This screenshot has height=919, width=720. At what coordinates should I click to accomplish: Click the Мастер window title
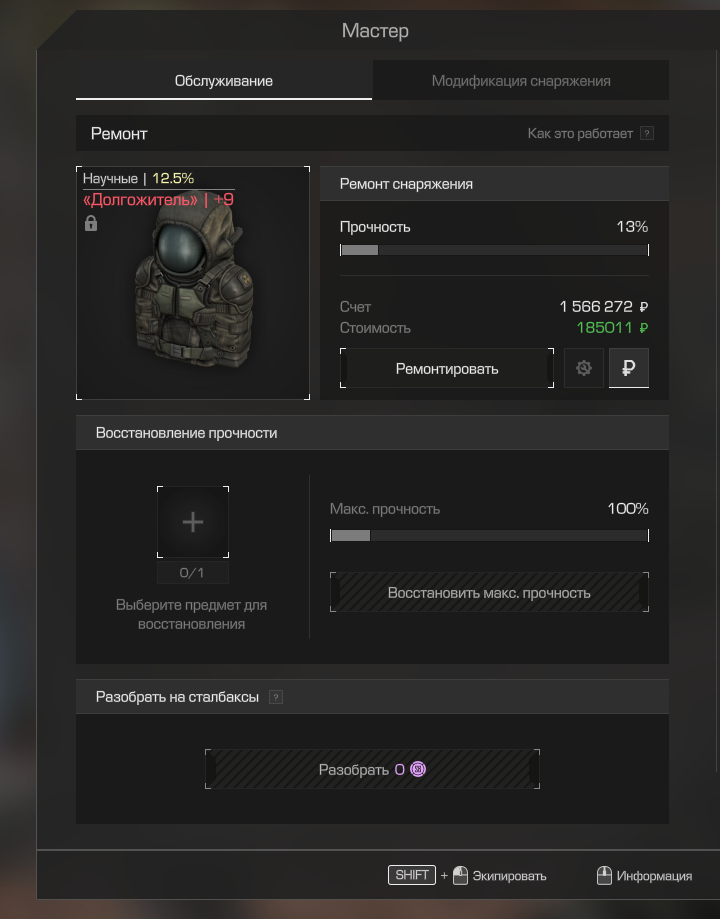[375, 30]
